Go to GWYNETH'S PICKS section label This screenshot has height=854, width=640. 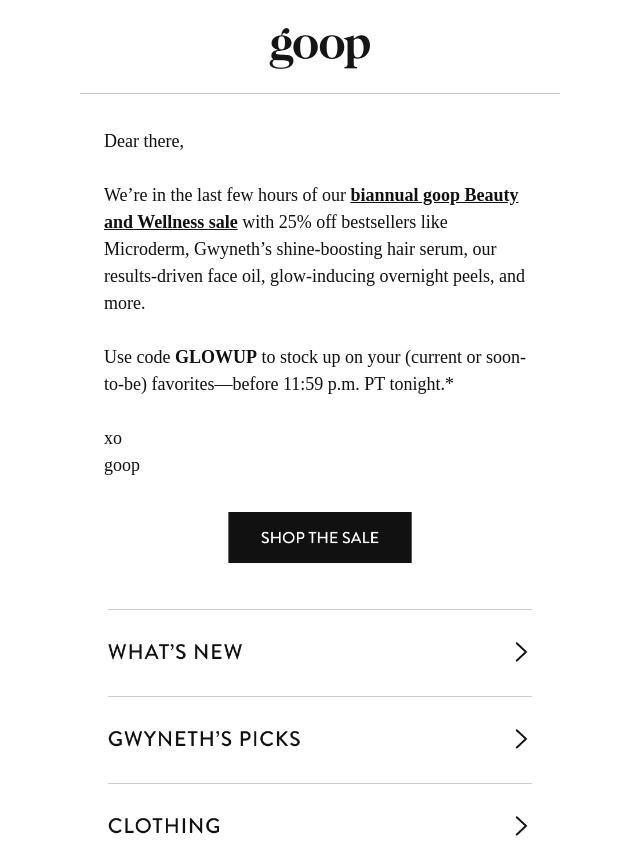click(204, 739)
